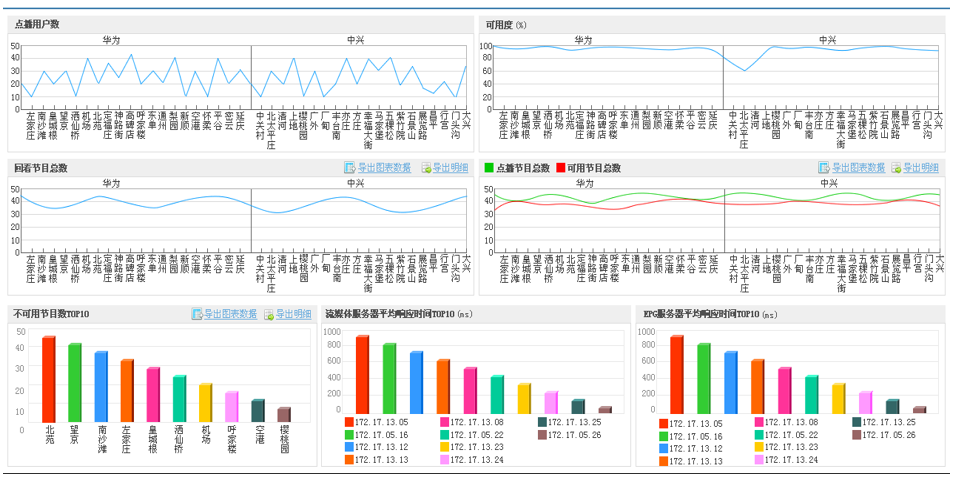This screenshot has width=955, height=492.
Task: Click tallest red bar in 流媒体服务器 chart
Action: (x=362, y=374)
